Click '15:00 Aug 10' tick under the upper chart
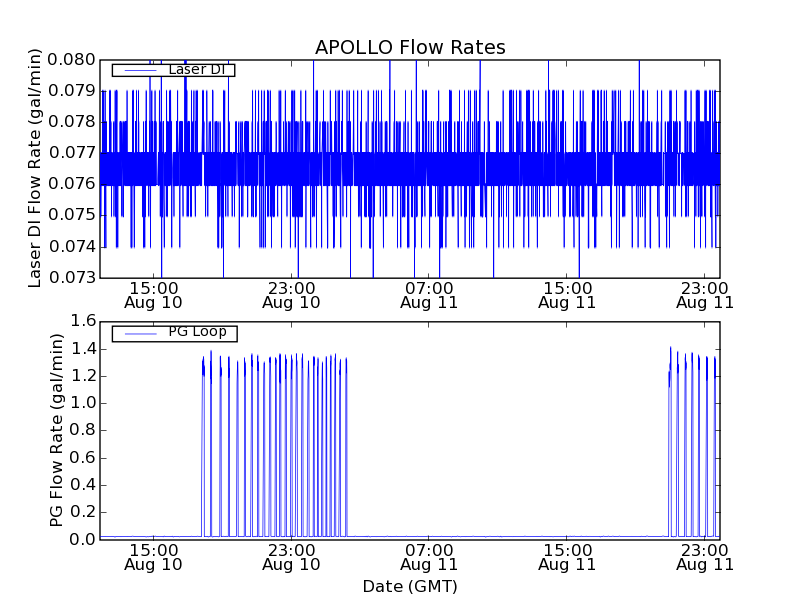This screenshot has height=600, width=800. pyautogui.click(x=152, y=294)
